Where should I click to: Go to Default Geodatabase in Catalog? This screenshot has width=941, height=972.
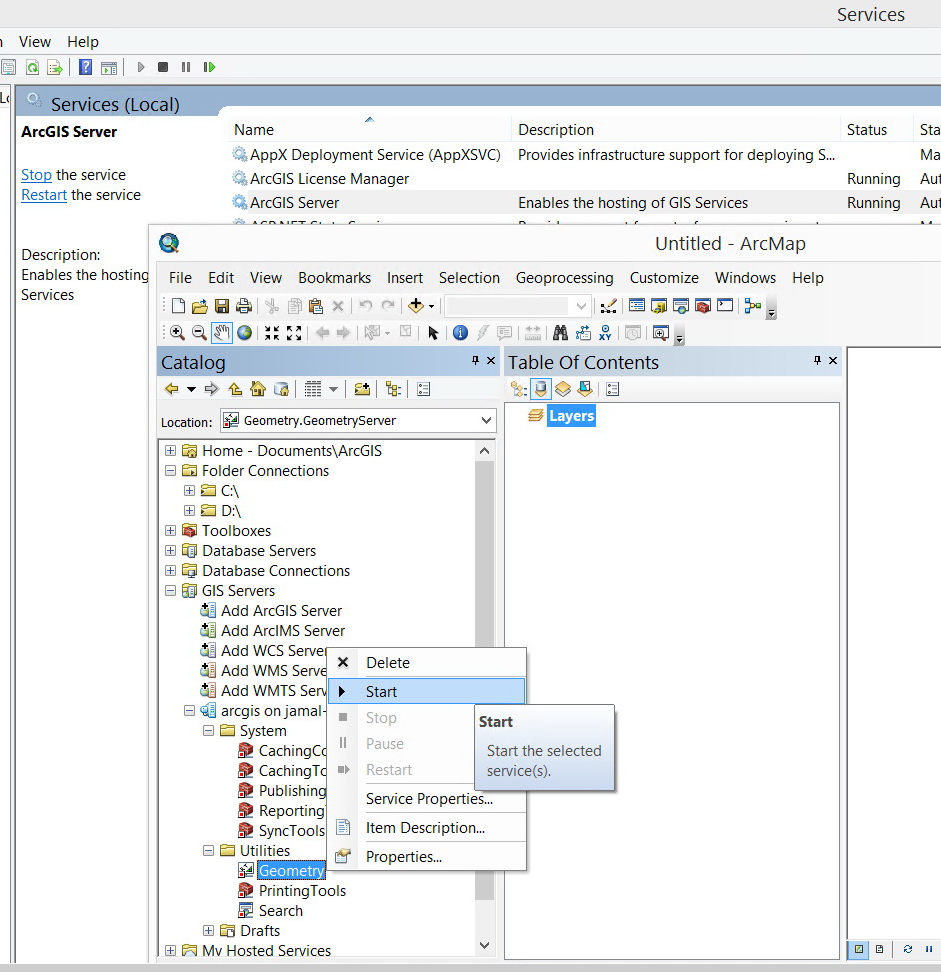(x=281, y=389)
